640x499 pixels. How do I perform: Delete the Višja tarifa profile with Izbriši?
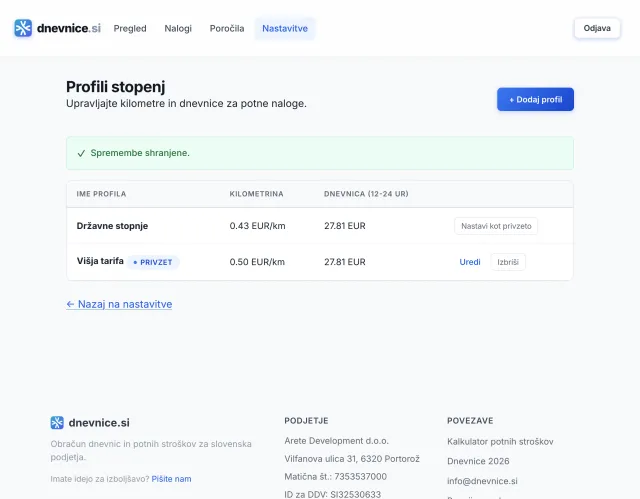pyautogui.click(x=508, y=262)
